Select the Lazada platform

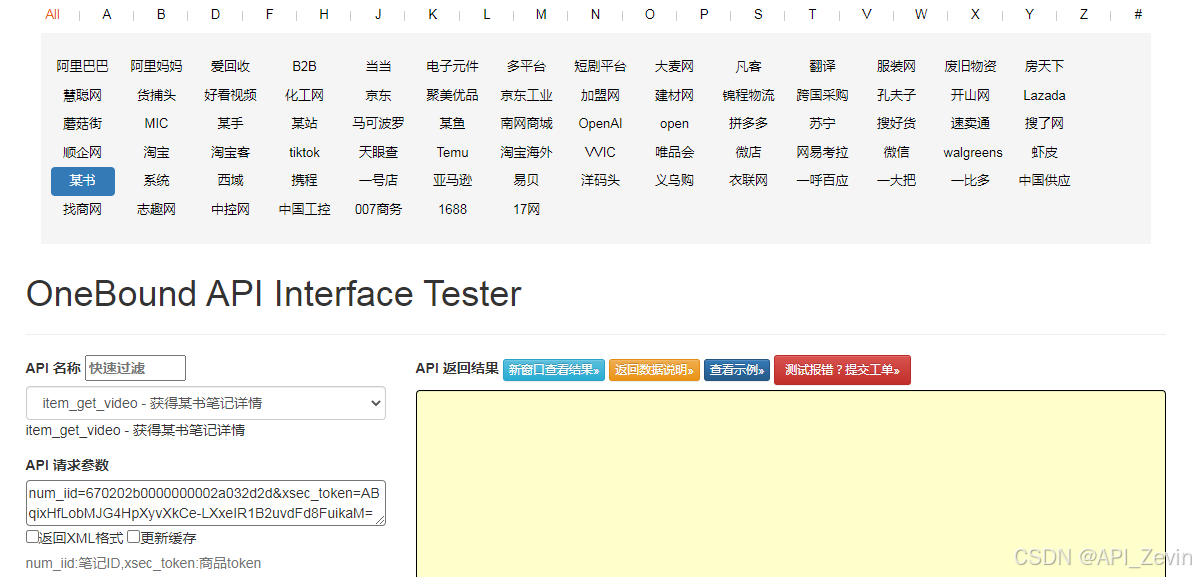tap(1044, 95)
